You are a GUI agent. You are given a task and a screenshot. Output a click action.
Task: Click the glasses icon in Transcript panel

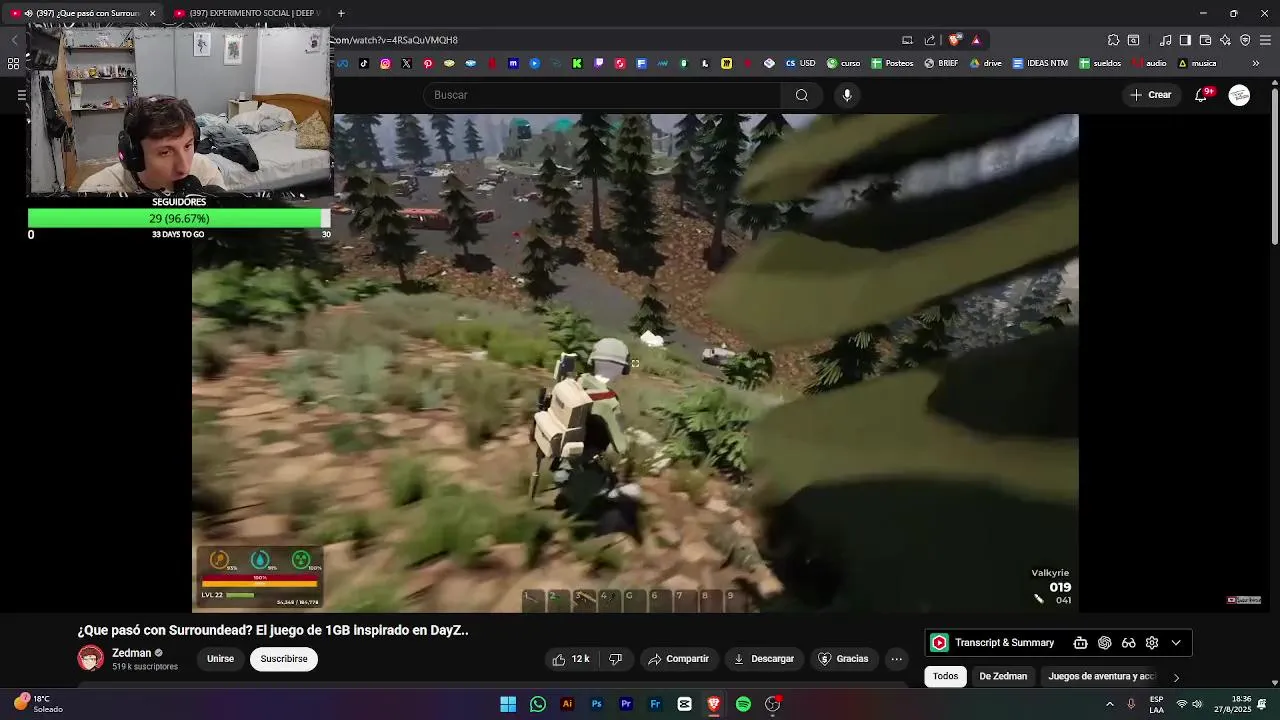tap(1128, 643)
